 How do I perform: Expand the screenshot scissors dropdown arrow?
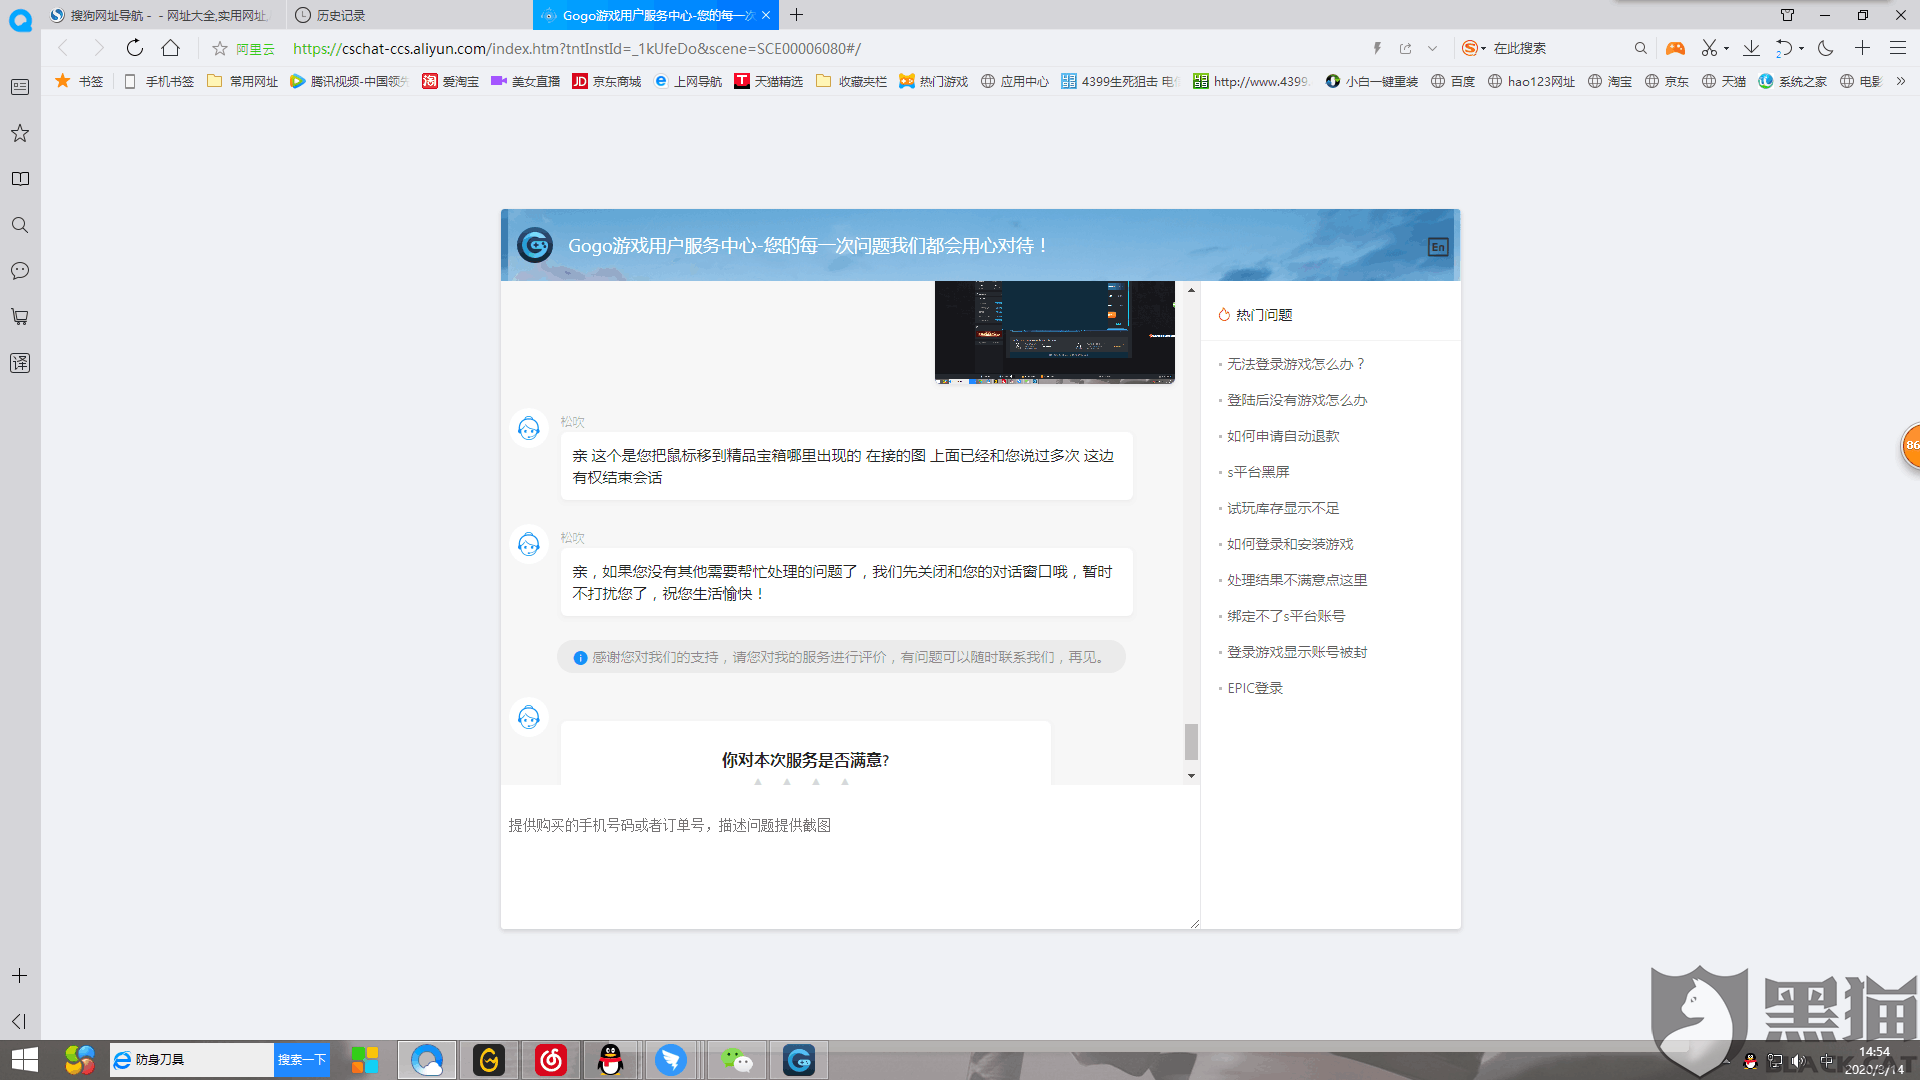click(x=1727, y=48)
